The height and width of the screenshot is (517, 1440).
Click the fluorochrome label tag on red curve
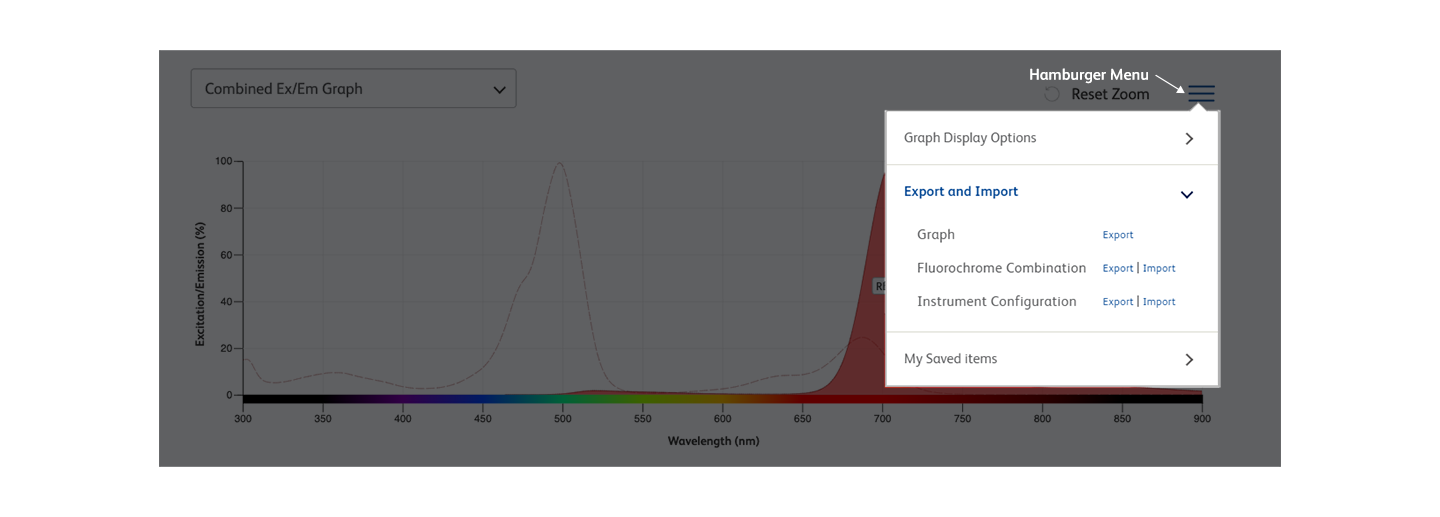point(879,286)
